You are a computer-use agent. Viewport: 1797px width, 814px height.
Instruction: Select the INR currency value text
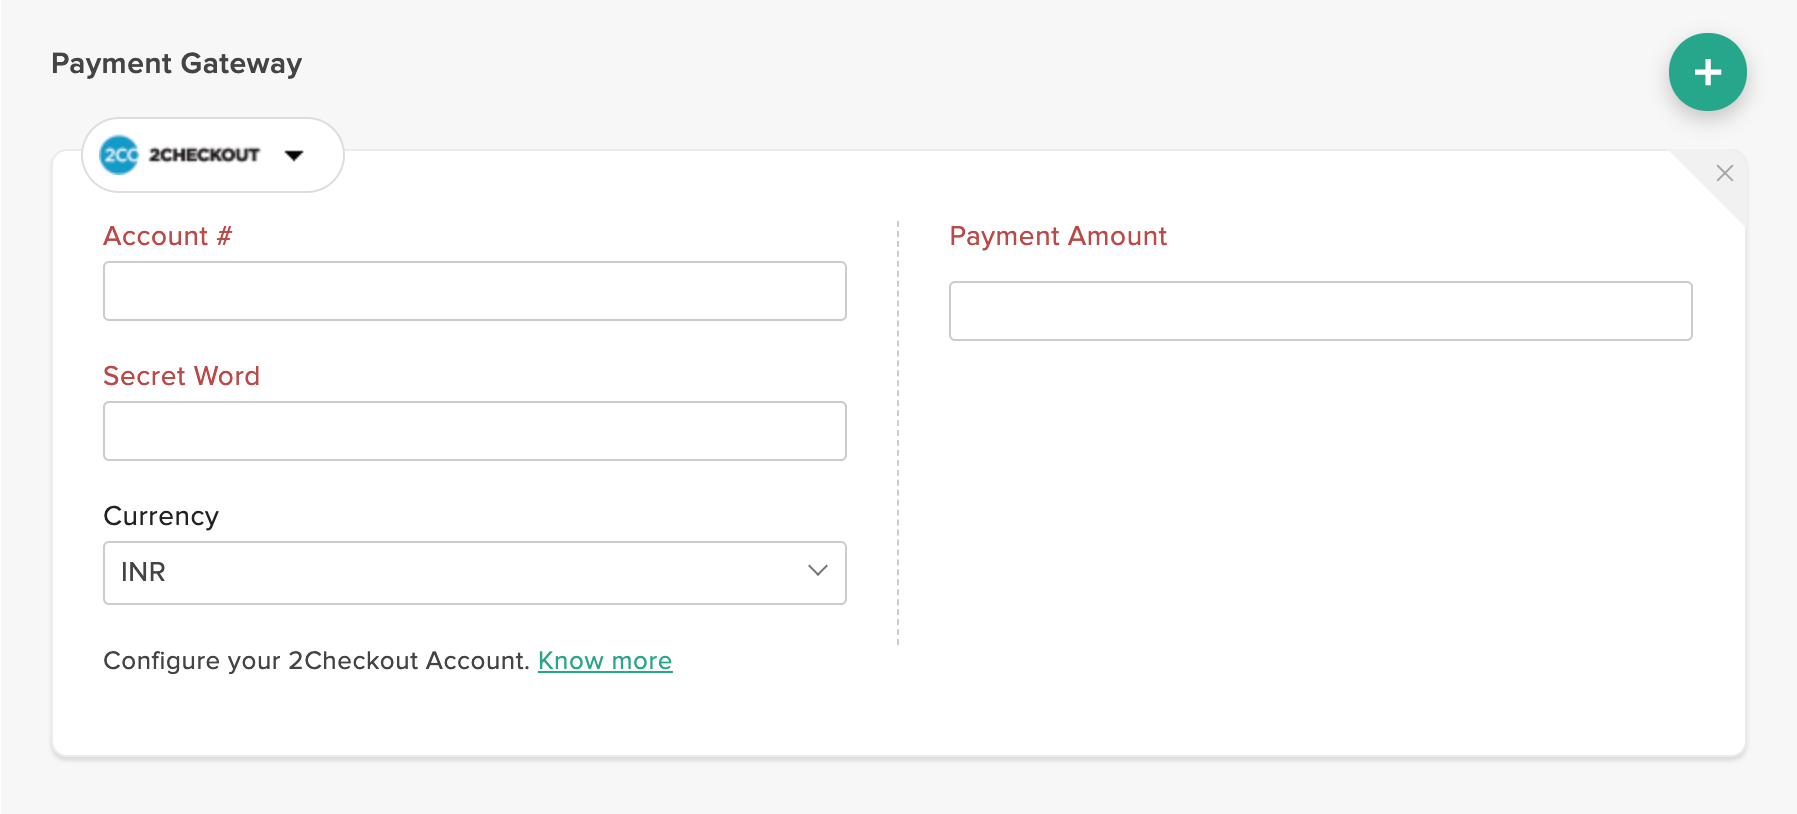(143, 572)
